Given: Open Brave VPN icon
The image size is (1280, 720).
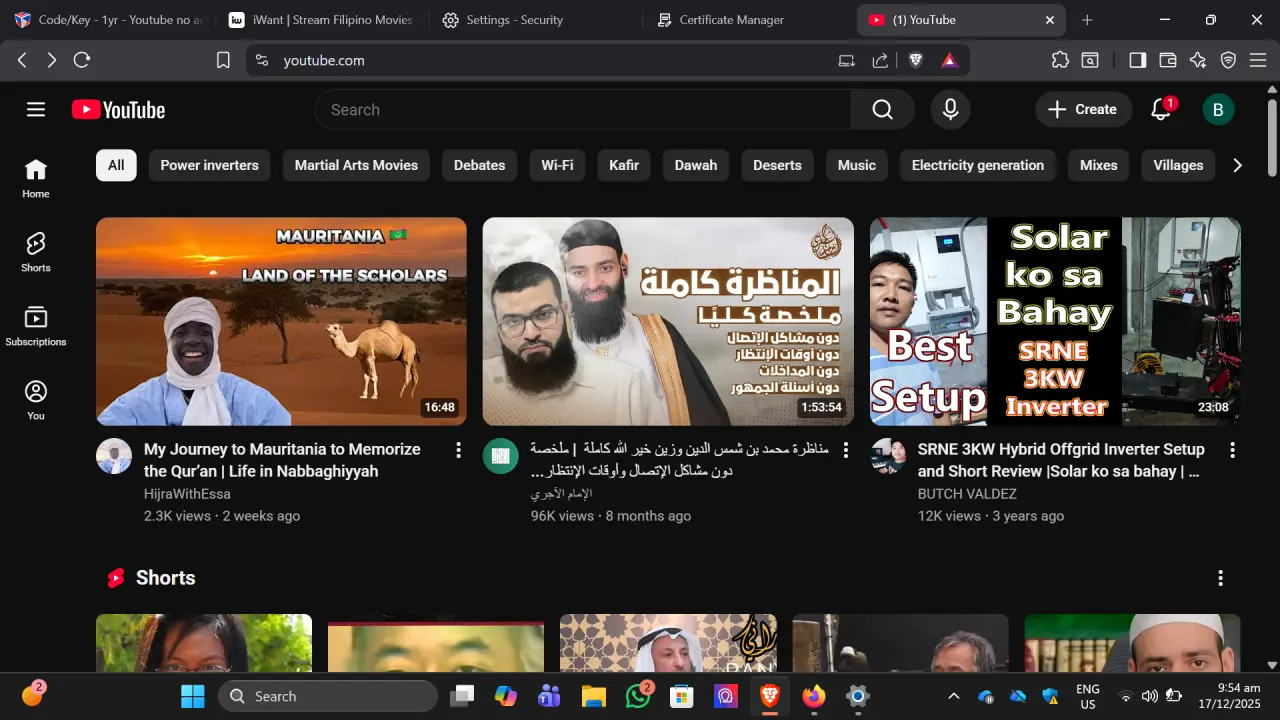Looking at the screenshot, I should tap(1228, 60).
